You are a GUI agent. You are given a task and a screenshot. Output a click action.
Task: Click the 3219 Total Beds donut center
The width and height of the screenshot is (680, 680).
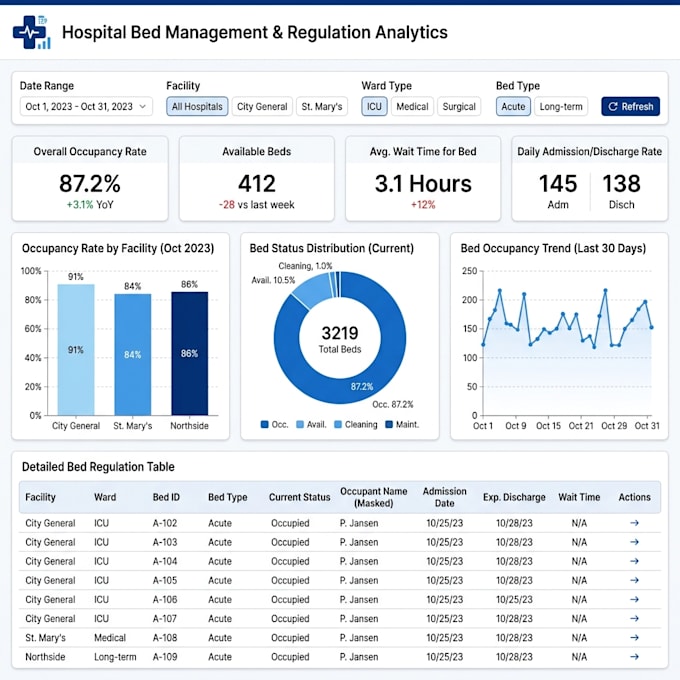coord(340,339)
